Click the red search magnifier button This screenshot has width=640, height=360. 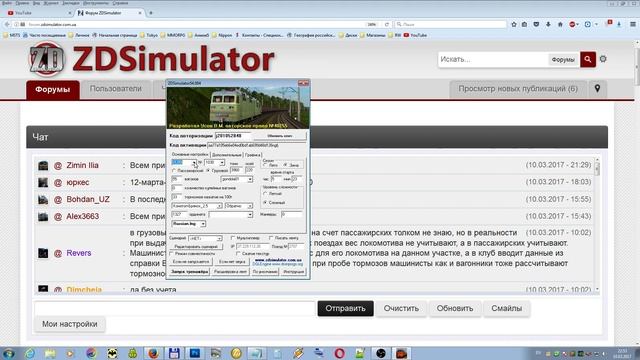(588, 60)
